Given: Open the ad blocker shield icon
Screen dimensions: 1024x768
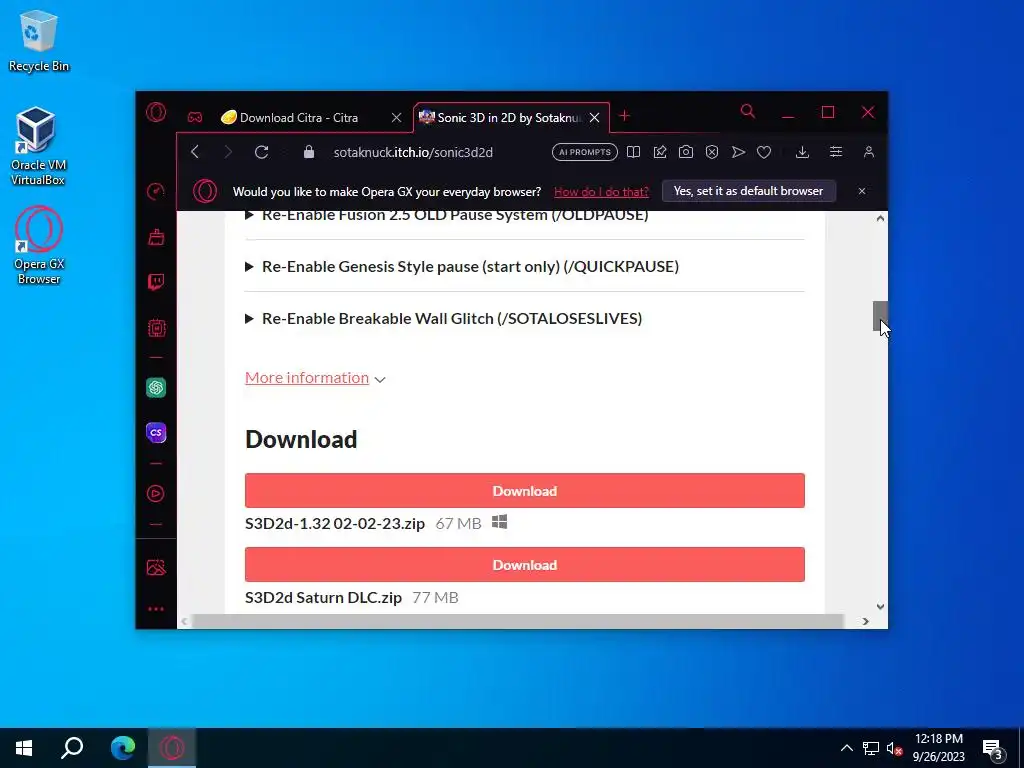Looking at the screenshot, I should click(712, 152).
